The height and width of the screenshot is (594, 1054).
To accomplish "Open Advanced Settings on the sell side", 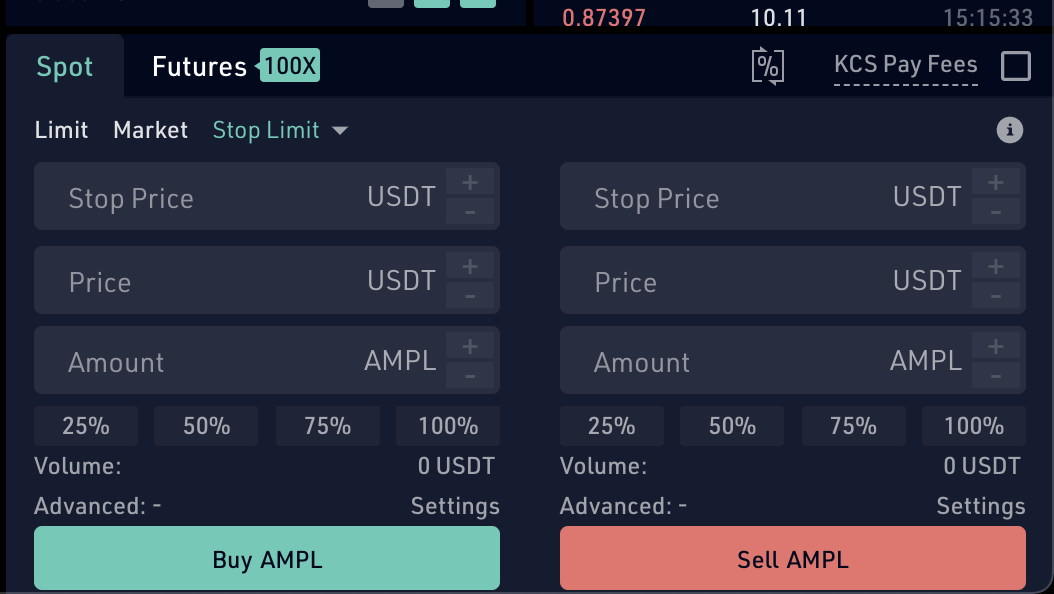I will [980, 506].
